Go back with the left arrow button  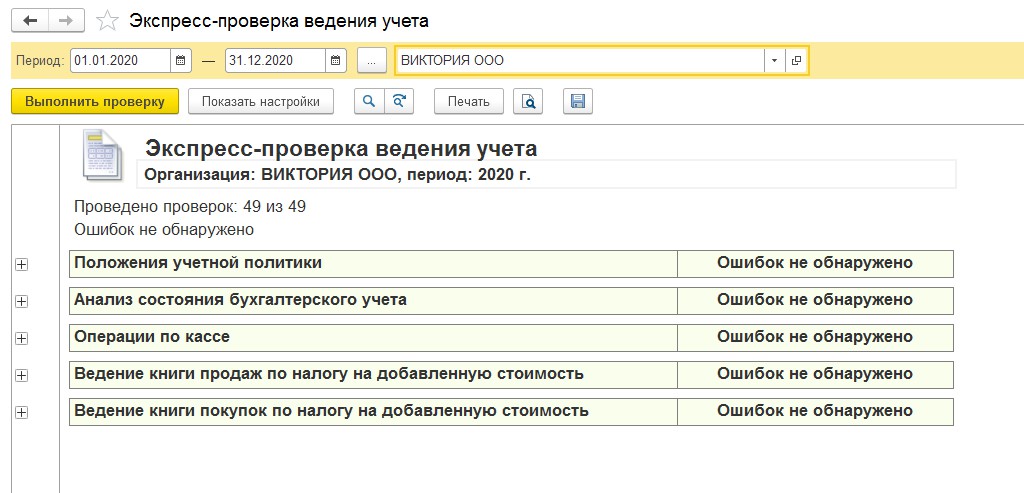click(x=29, y=21)
